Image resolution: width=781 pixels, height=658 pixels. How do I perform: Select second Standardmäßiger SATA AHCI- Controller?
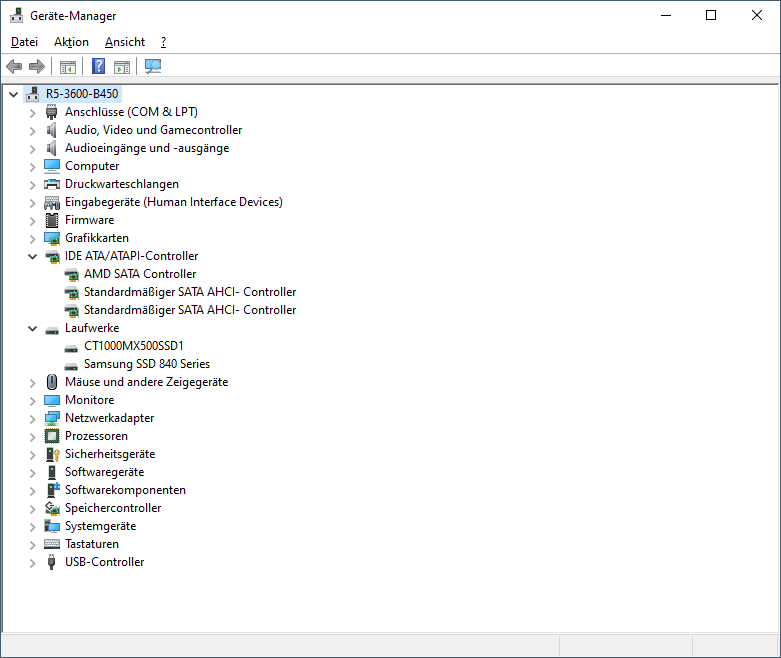click(x=190, y=310)
